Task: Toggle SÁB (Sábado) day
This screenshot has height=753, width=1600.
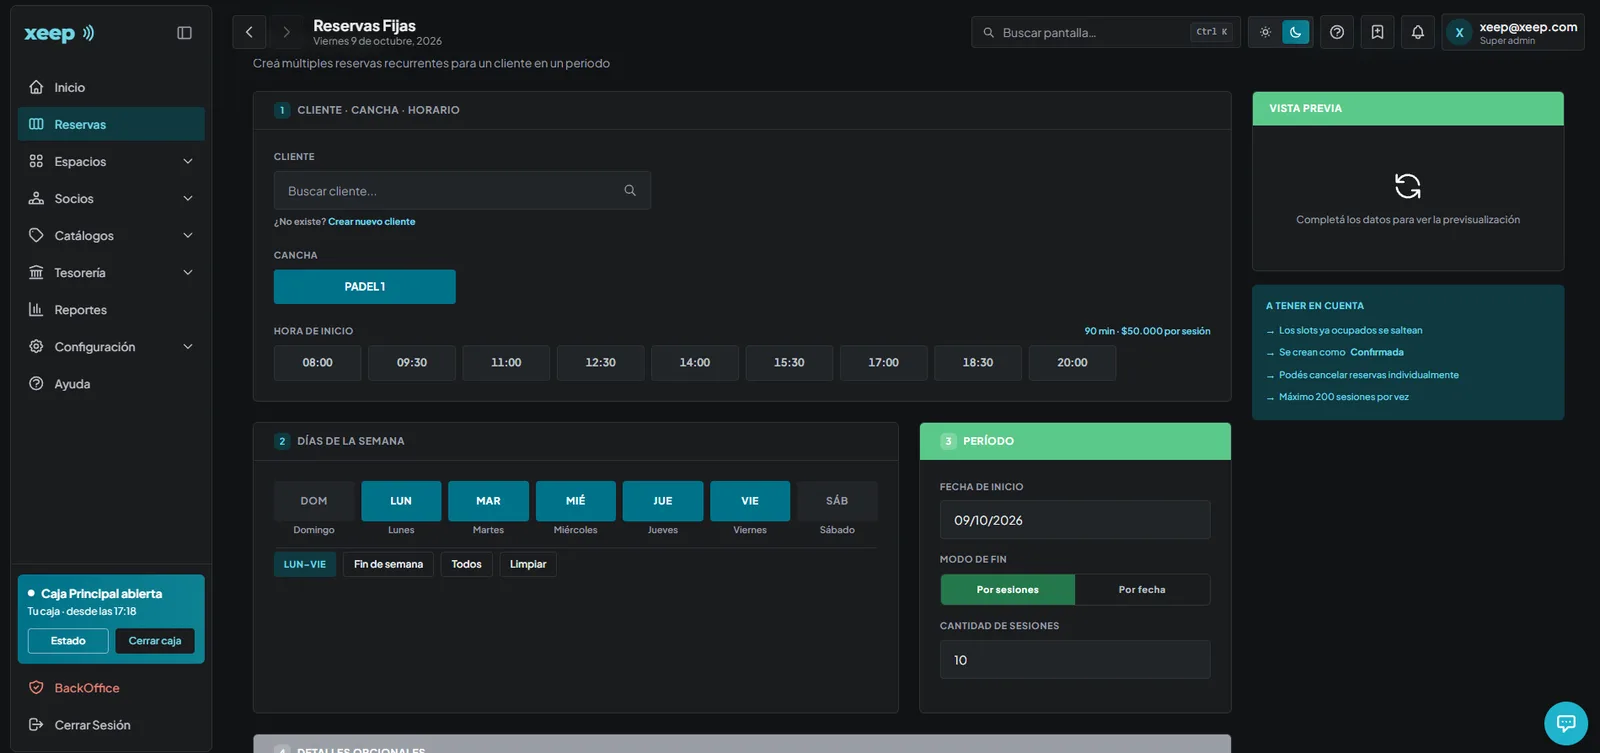Action: [837, 501]
